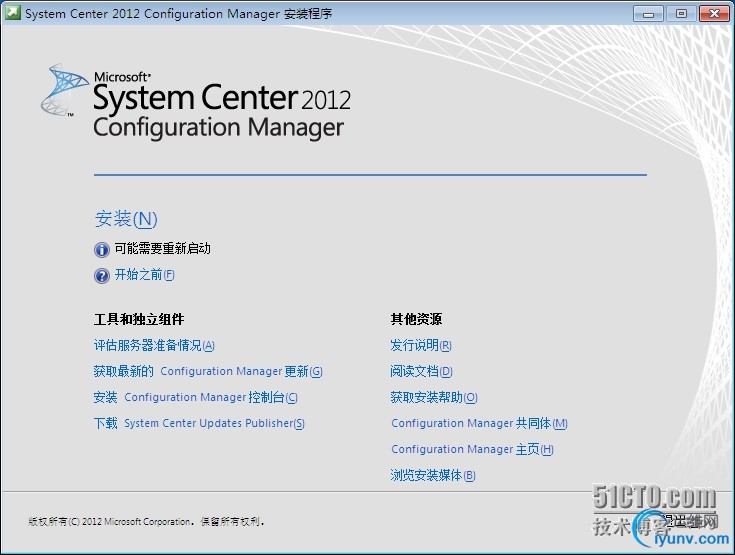Close the setup window
735x555 pixels.
coord(714,14)
